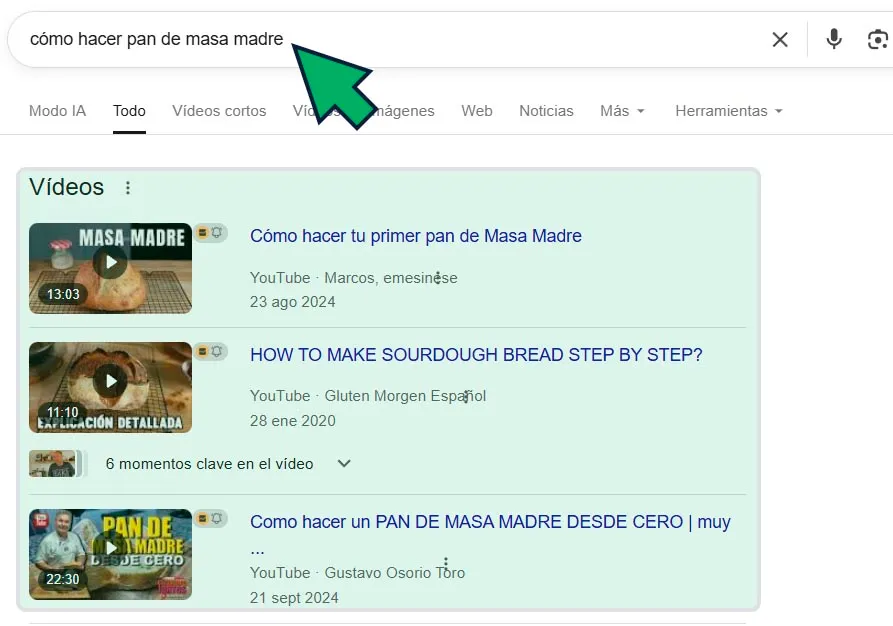This screenshot has width=893, height=626.
Task: Open the three-dot menu beside the Vídeos heading
Action: (126, 187)
